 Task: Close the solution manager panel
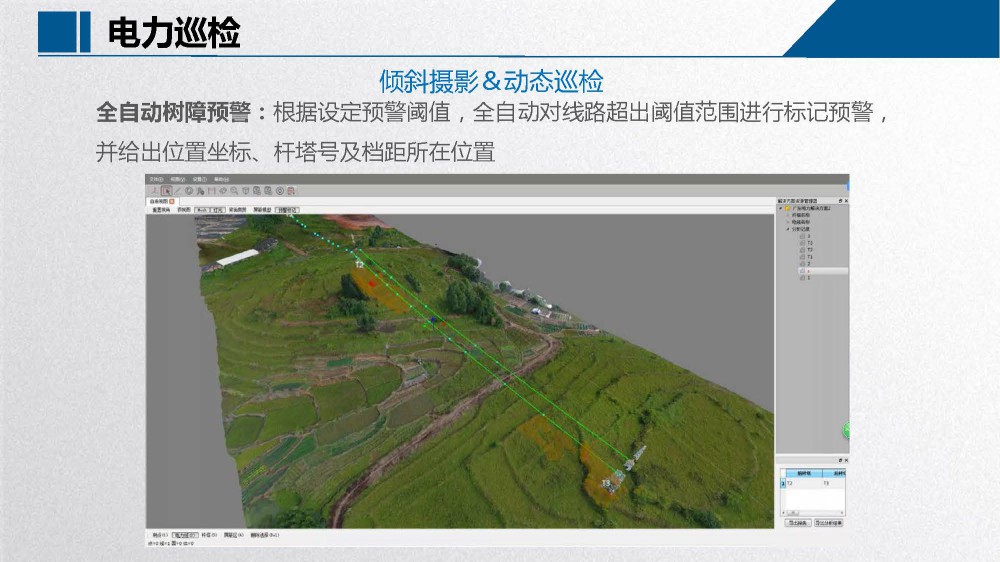(846, 201)
